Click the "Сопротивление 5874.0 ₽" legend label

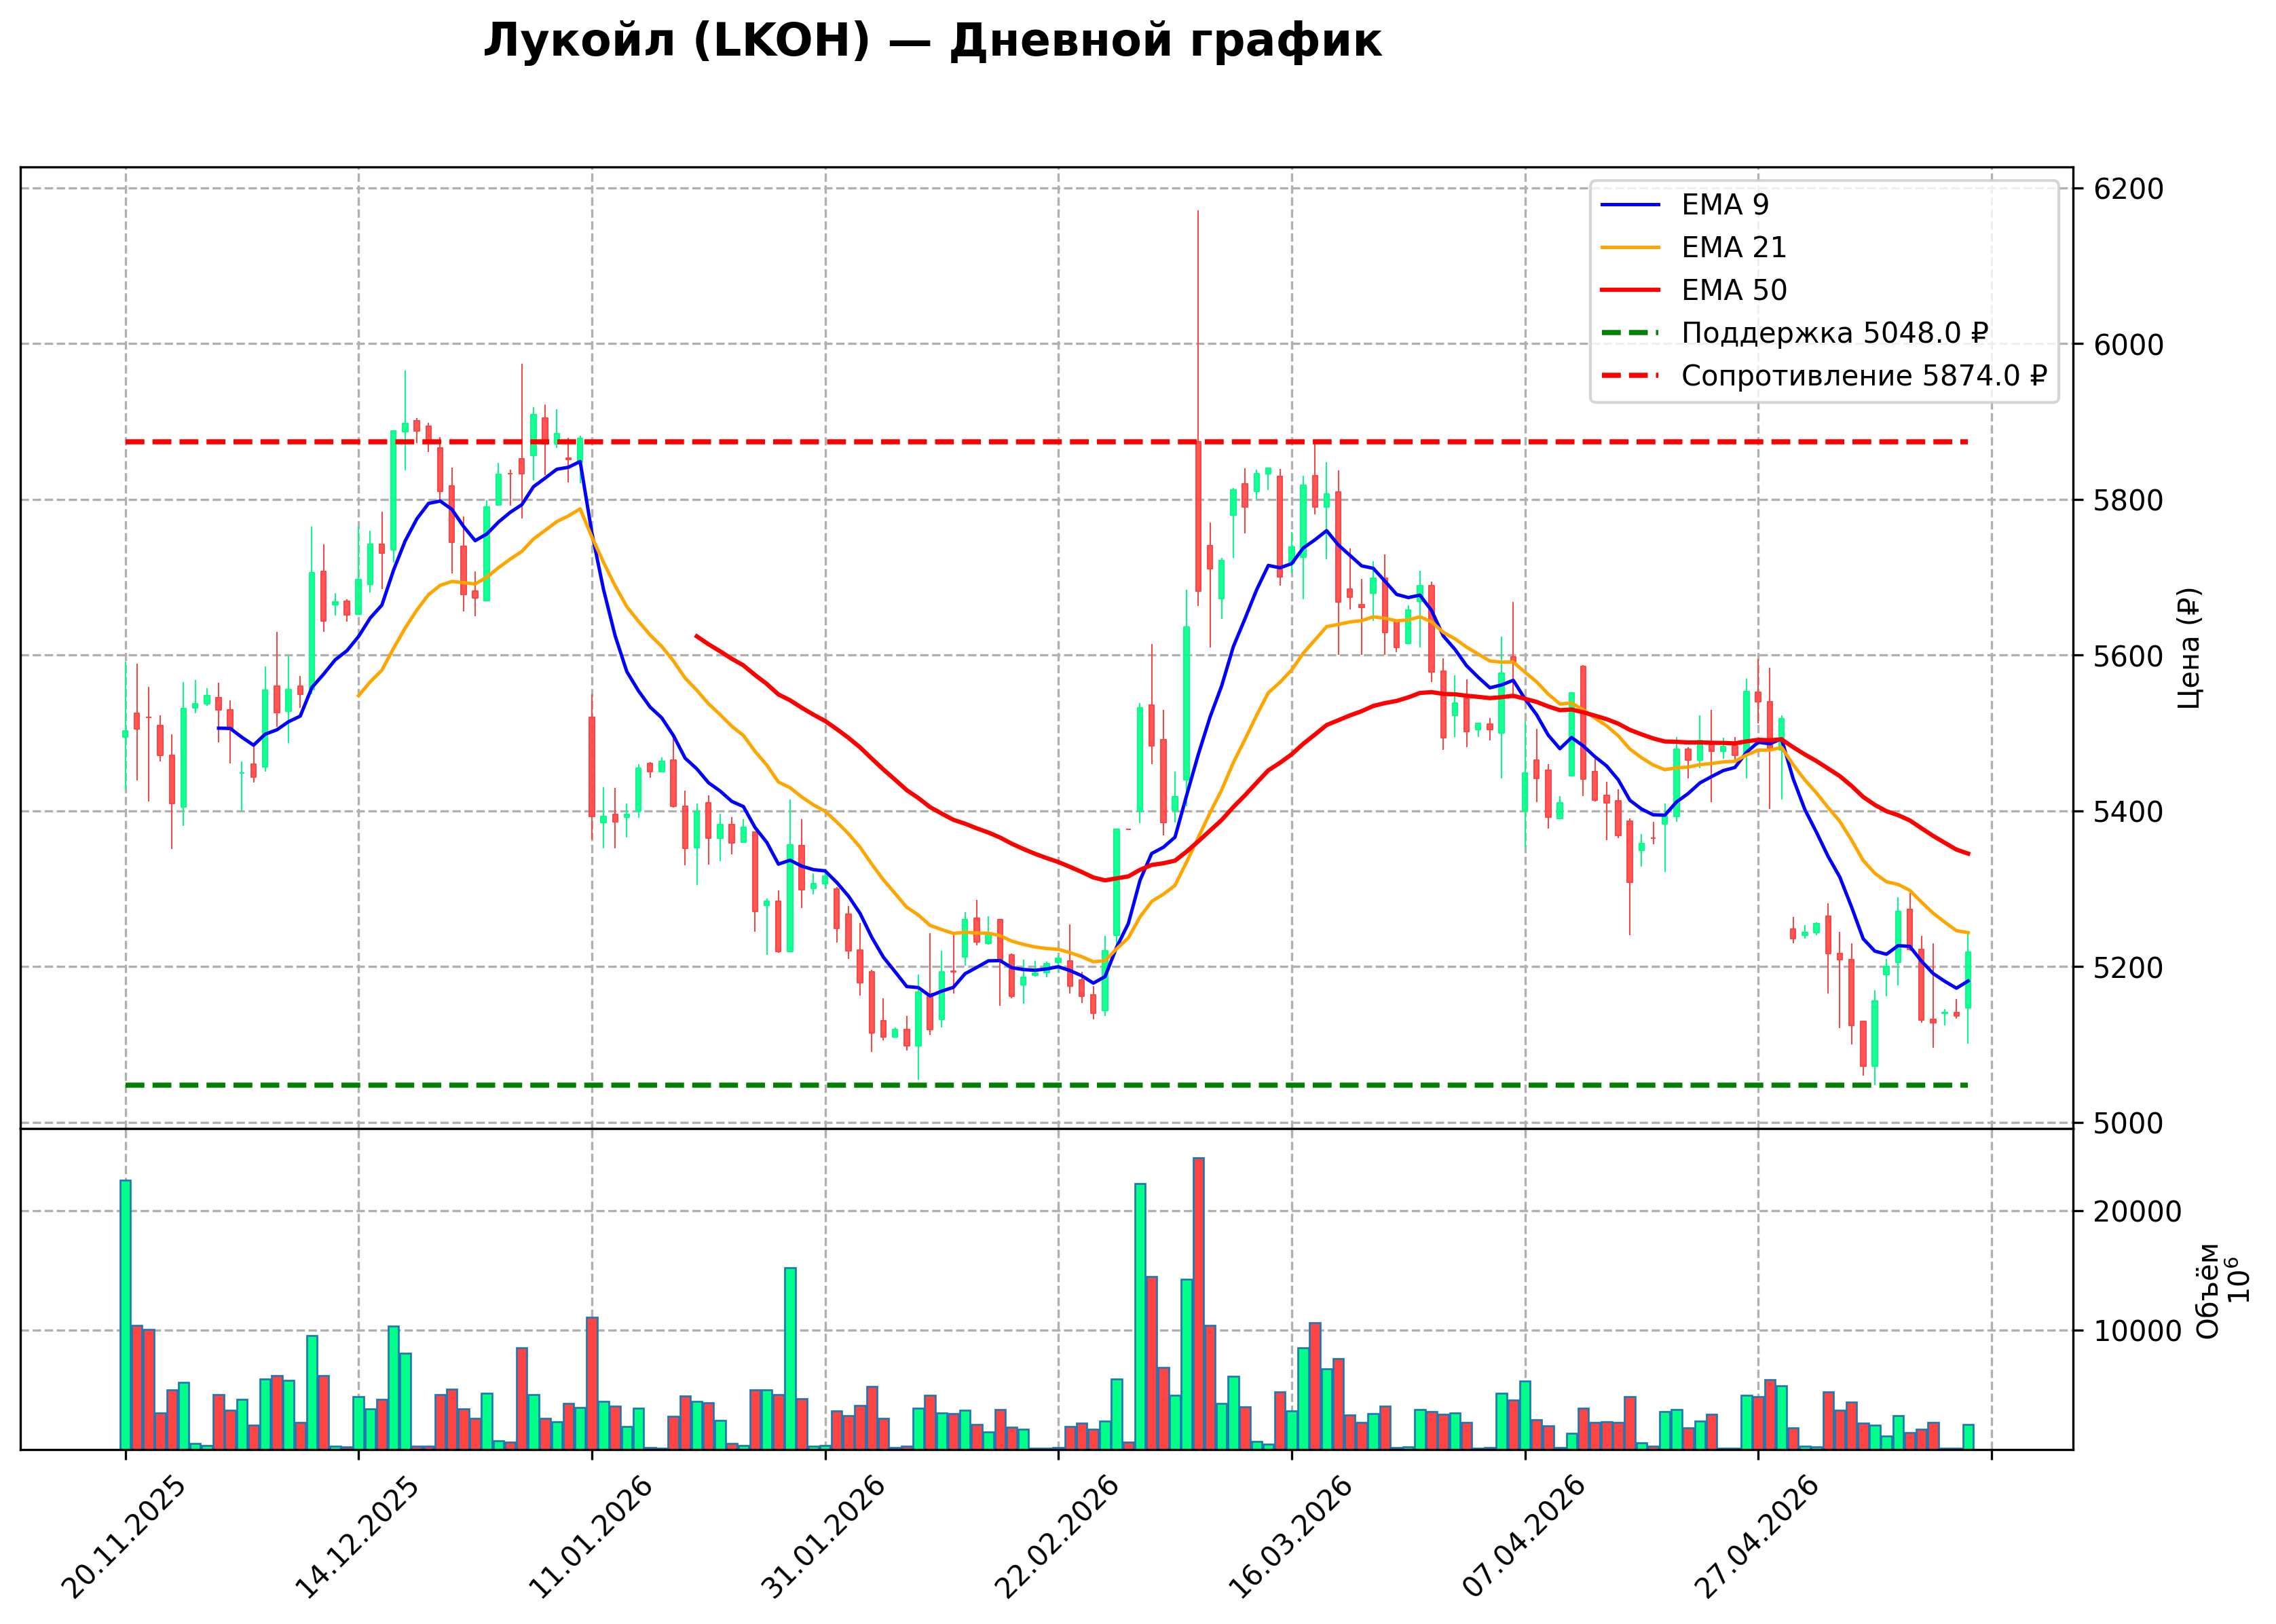[1865, 376]
